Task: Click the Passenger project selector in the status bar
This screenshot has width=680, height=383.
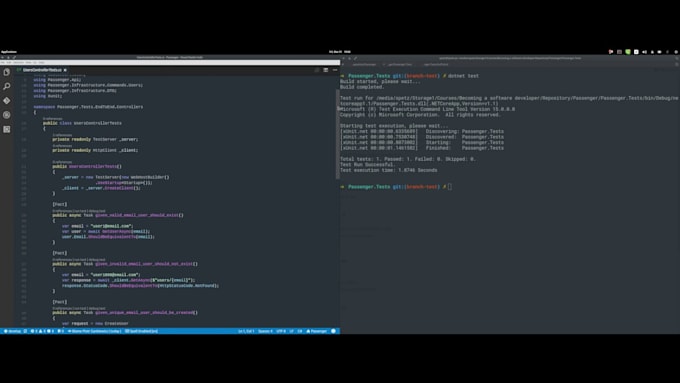Action: (x=317, y=331)
